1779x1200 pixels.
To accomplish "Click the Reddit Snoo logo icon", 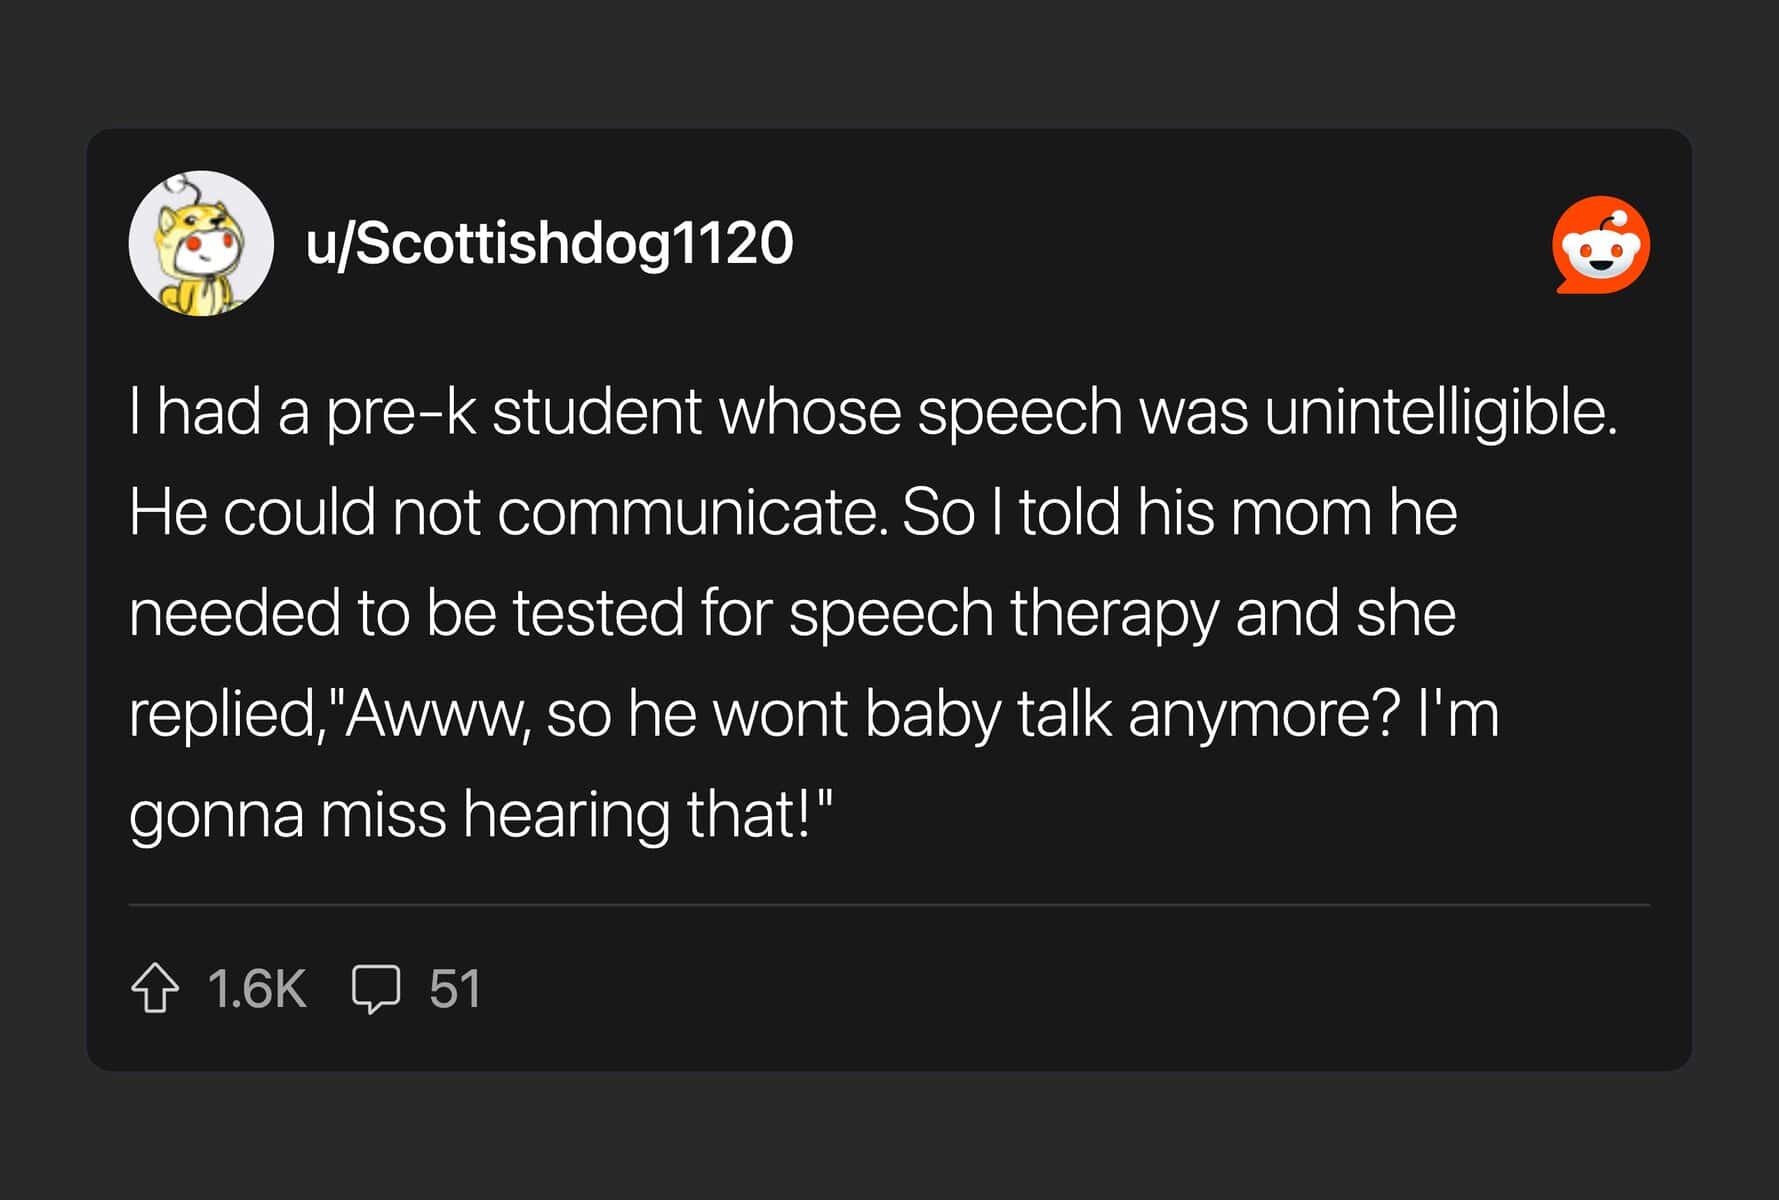I will (x=1601, y=245).
